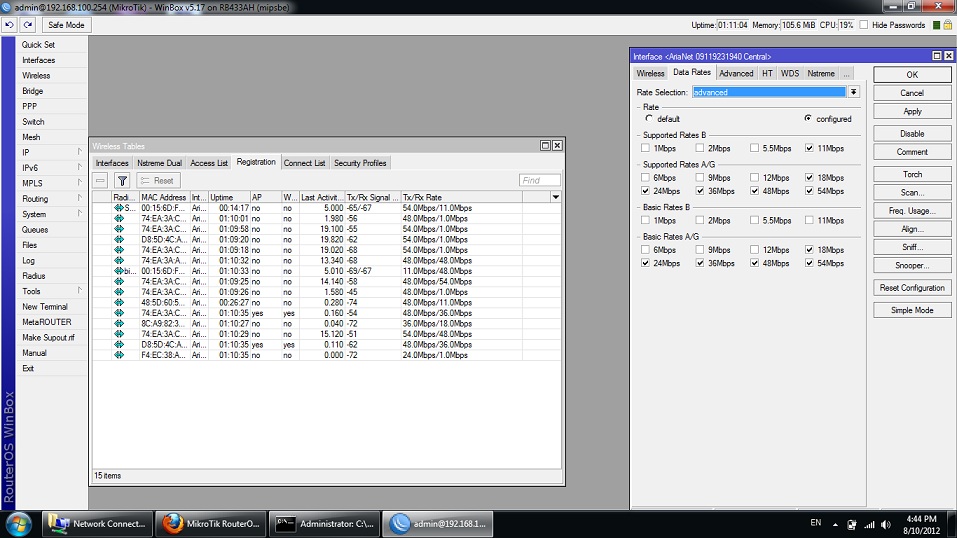Enable 1Mbps under Supported Rates B
The image size is (957, 538).
(646, 148)
